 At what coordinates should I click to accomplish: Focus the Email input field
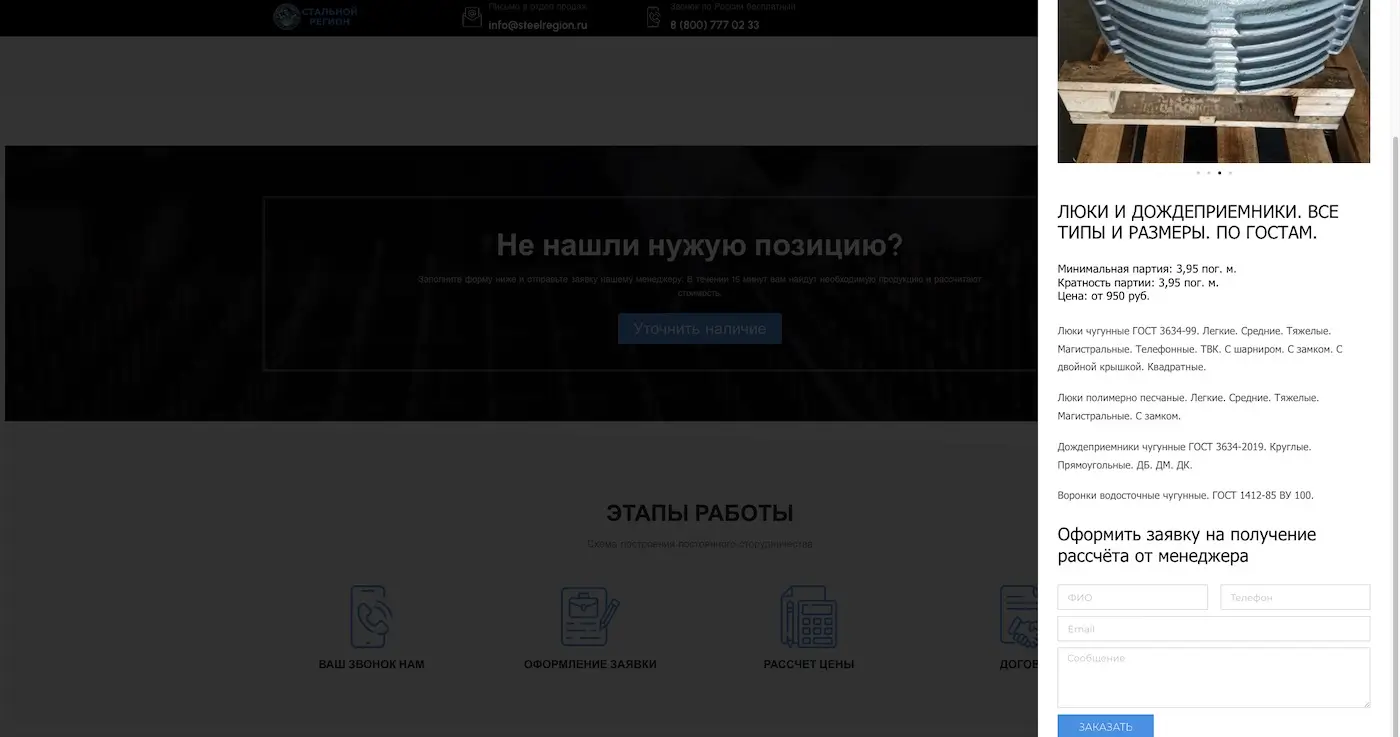point(1214,629)
